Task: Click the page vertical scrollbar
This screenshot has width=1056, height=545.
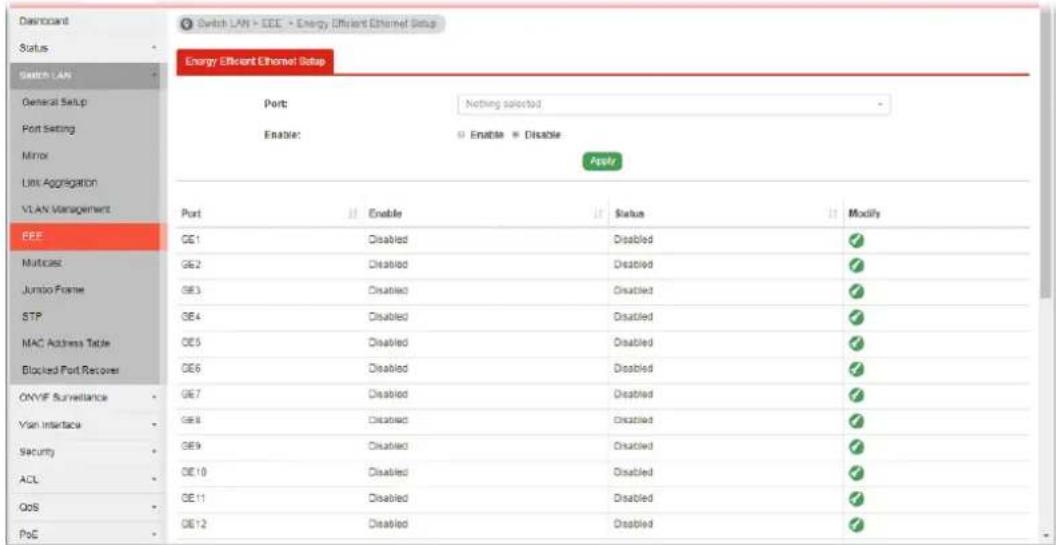Action: [x=1045, y=155]
